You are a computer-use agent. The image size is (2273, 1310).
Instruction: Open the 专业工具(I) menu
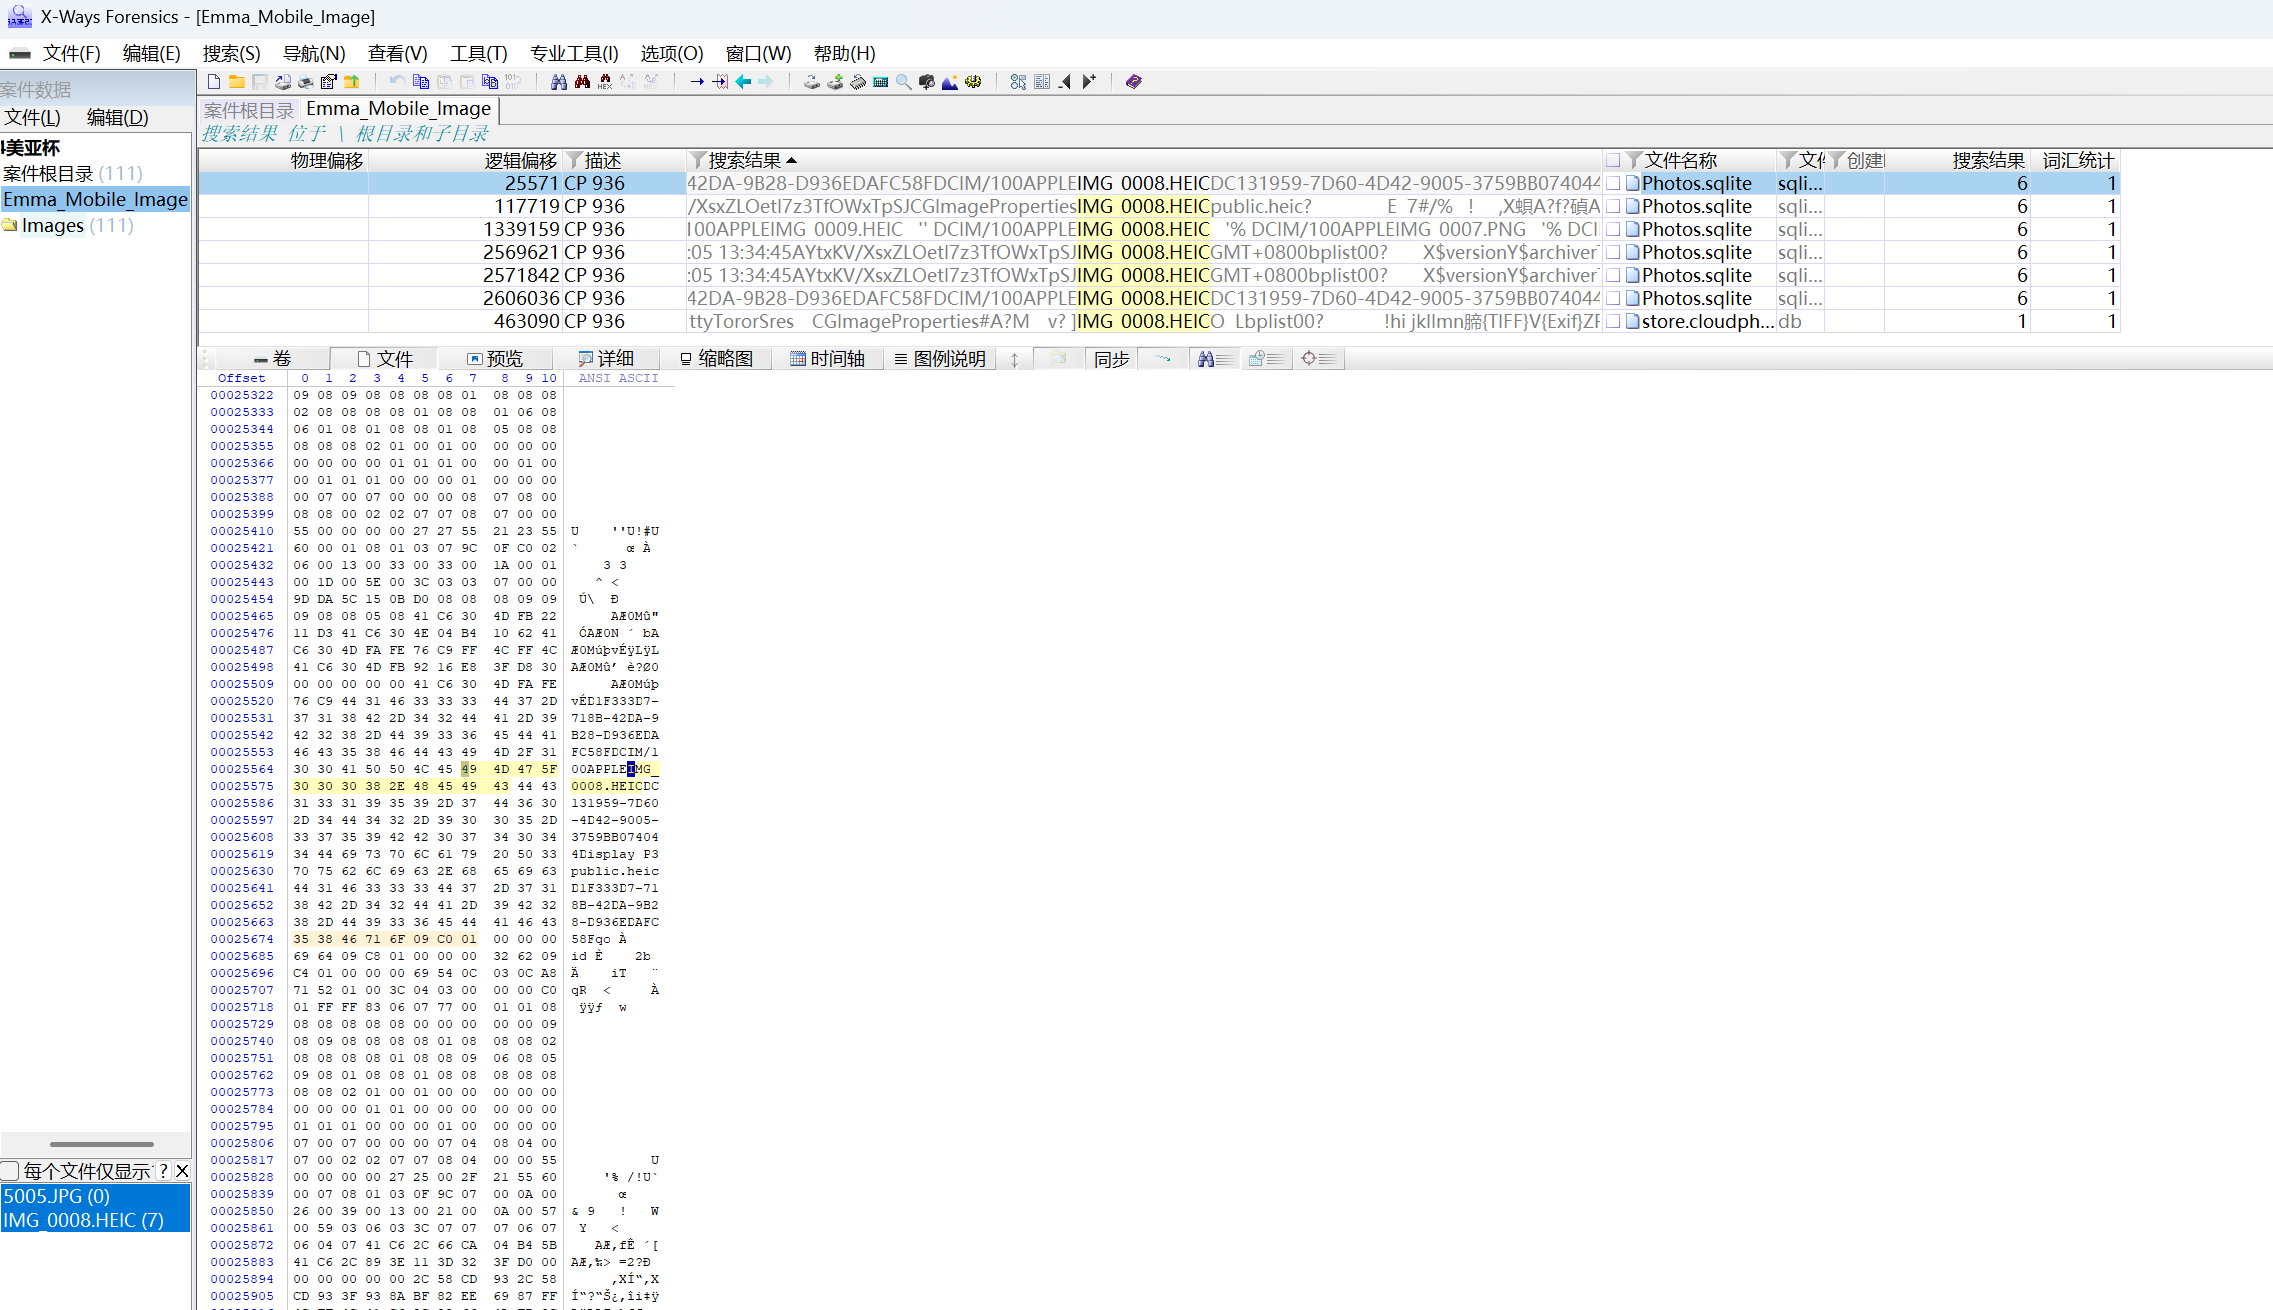click(574, 54)
